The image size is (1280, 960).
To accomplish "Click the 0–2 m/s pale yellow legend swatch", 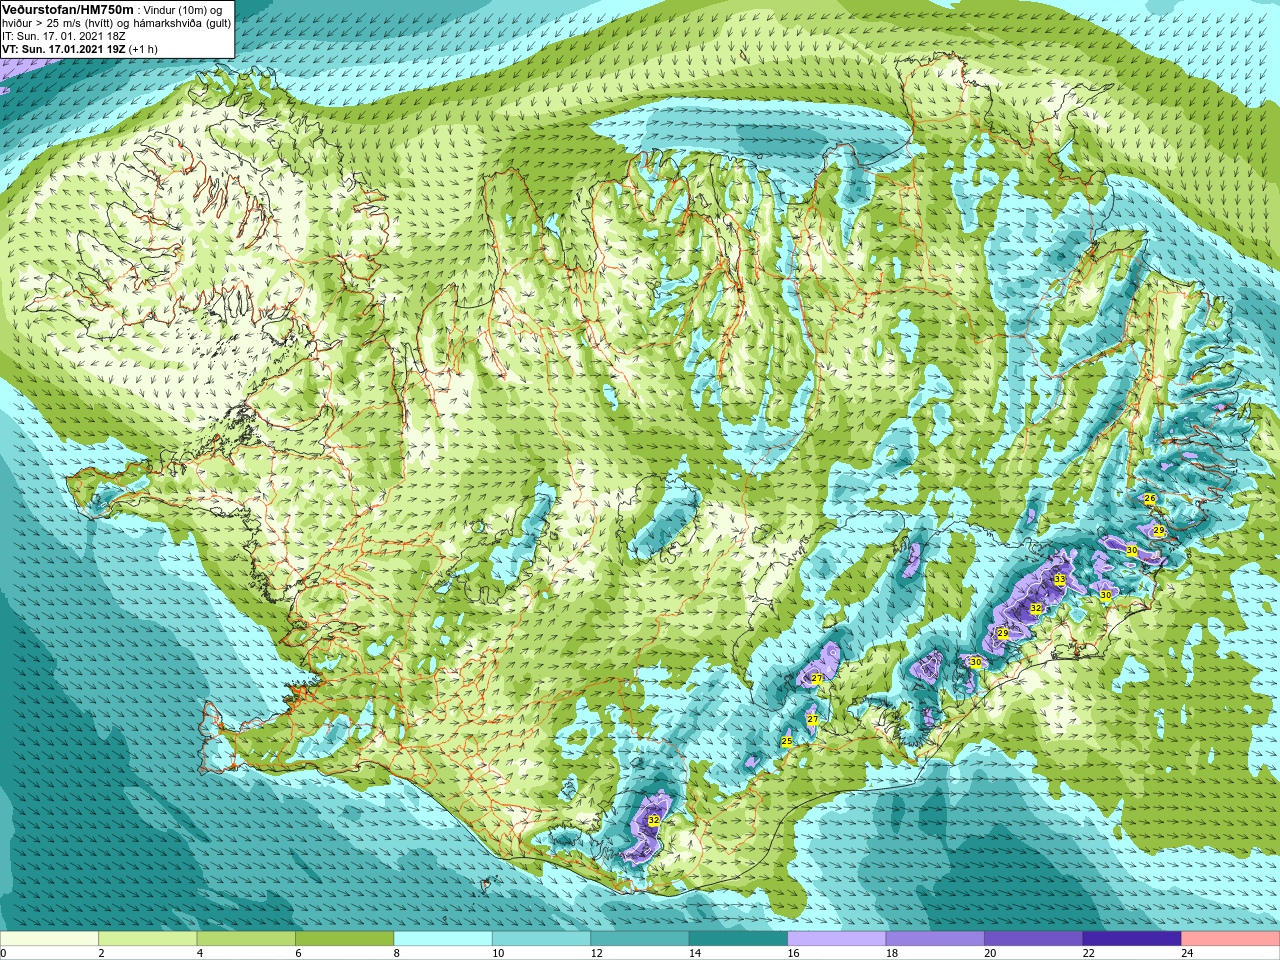I will (49, 939).
